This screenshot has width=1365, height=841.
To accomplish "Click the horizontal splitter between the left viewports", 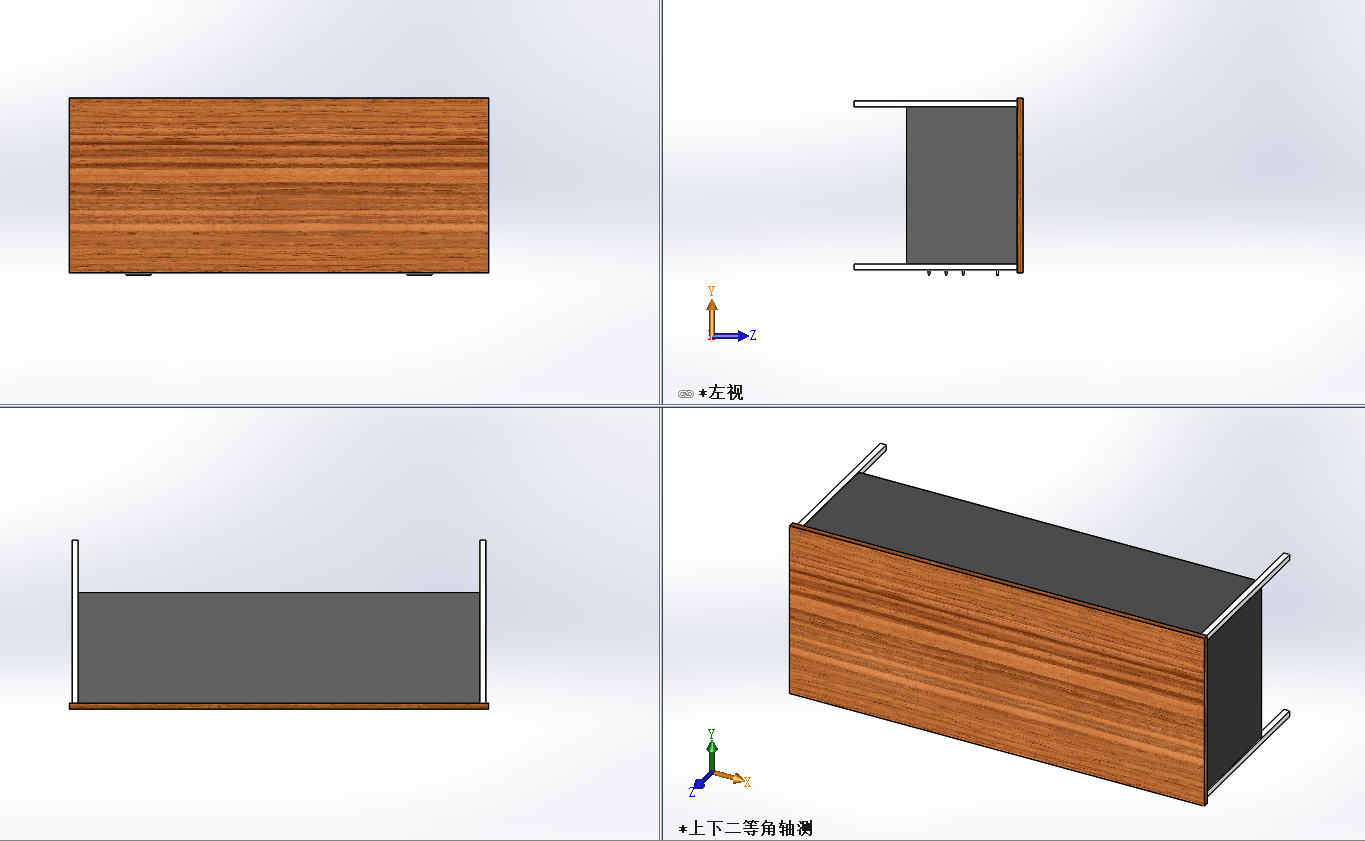I will 330,405.
